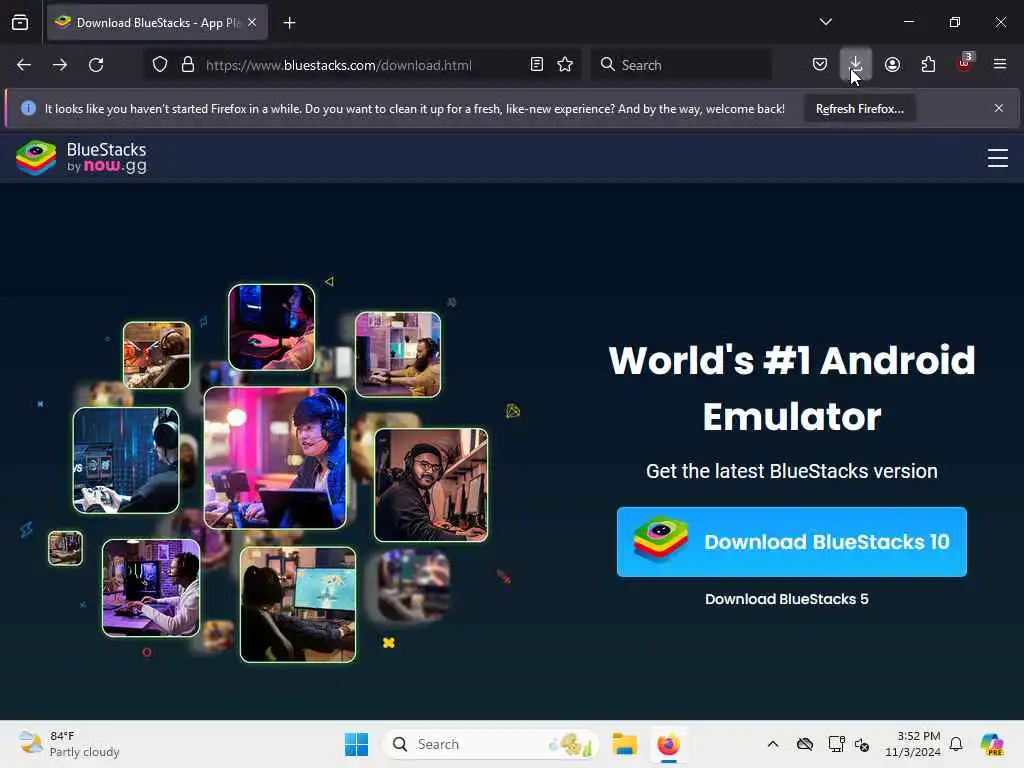Open BlueStacks site hamburger menu
Screen dimensions: 1024x768
pyautogui.click(x=998, y=158)
